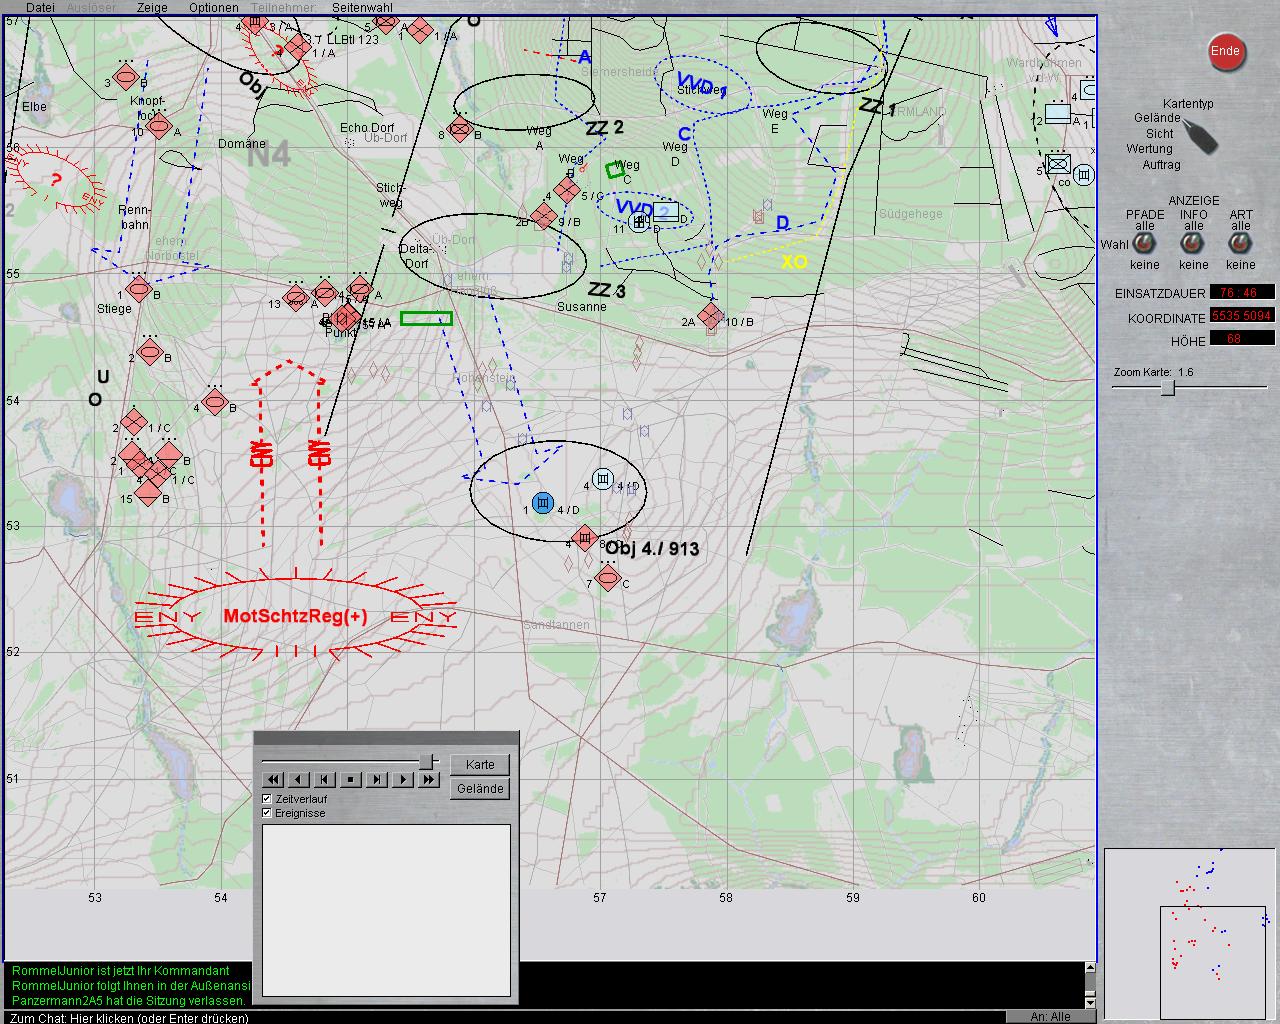Click the Gelände button in replay panel
1280x1024 pixels.
[x=480, y=789]
